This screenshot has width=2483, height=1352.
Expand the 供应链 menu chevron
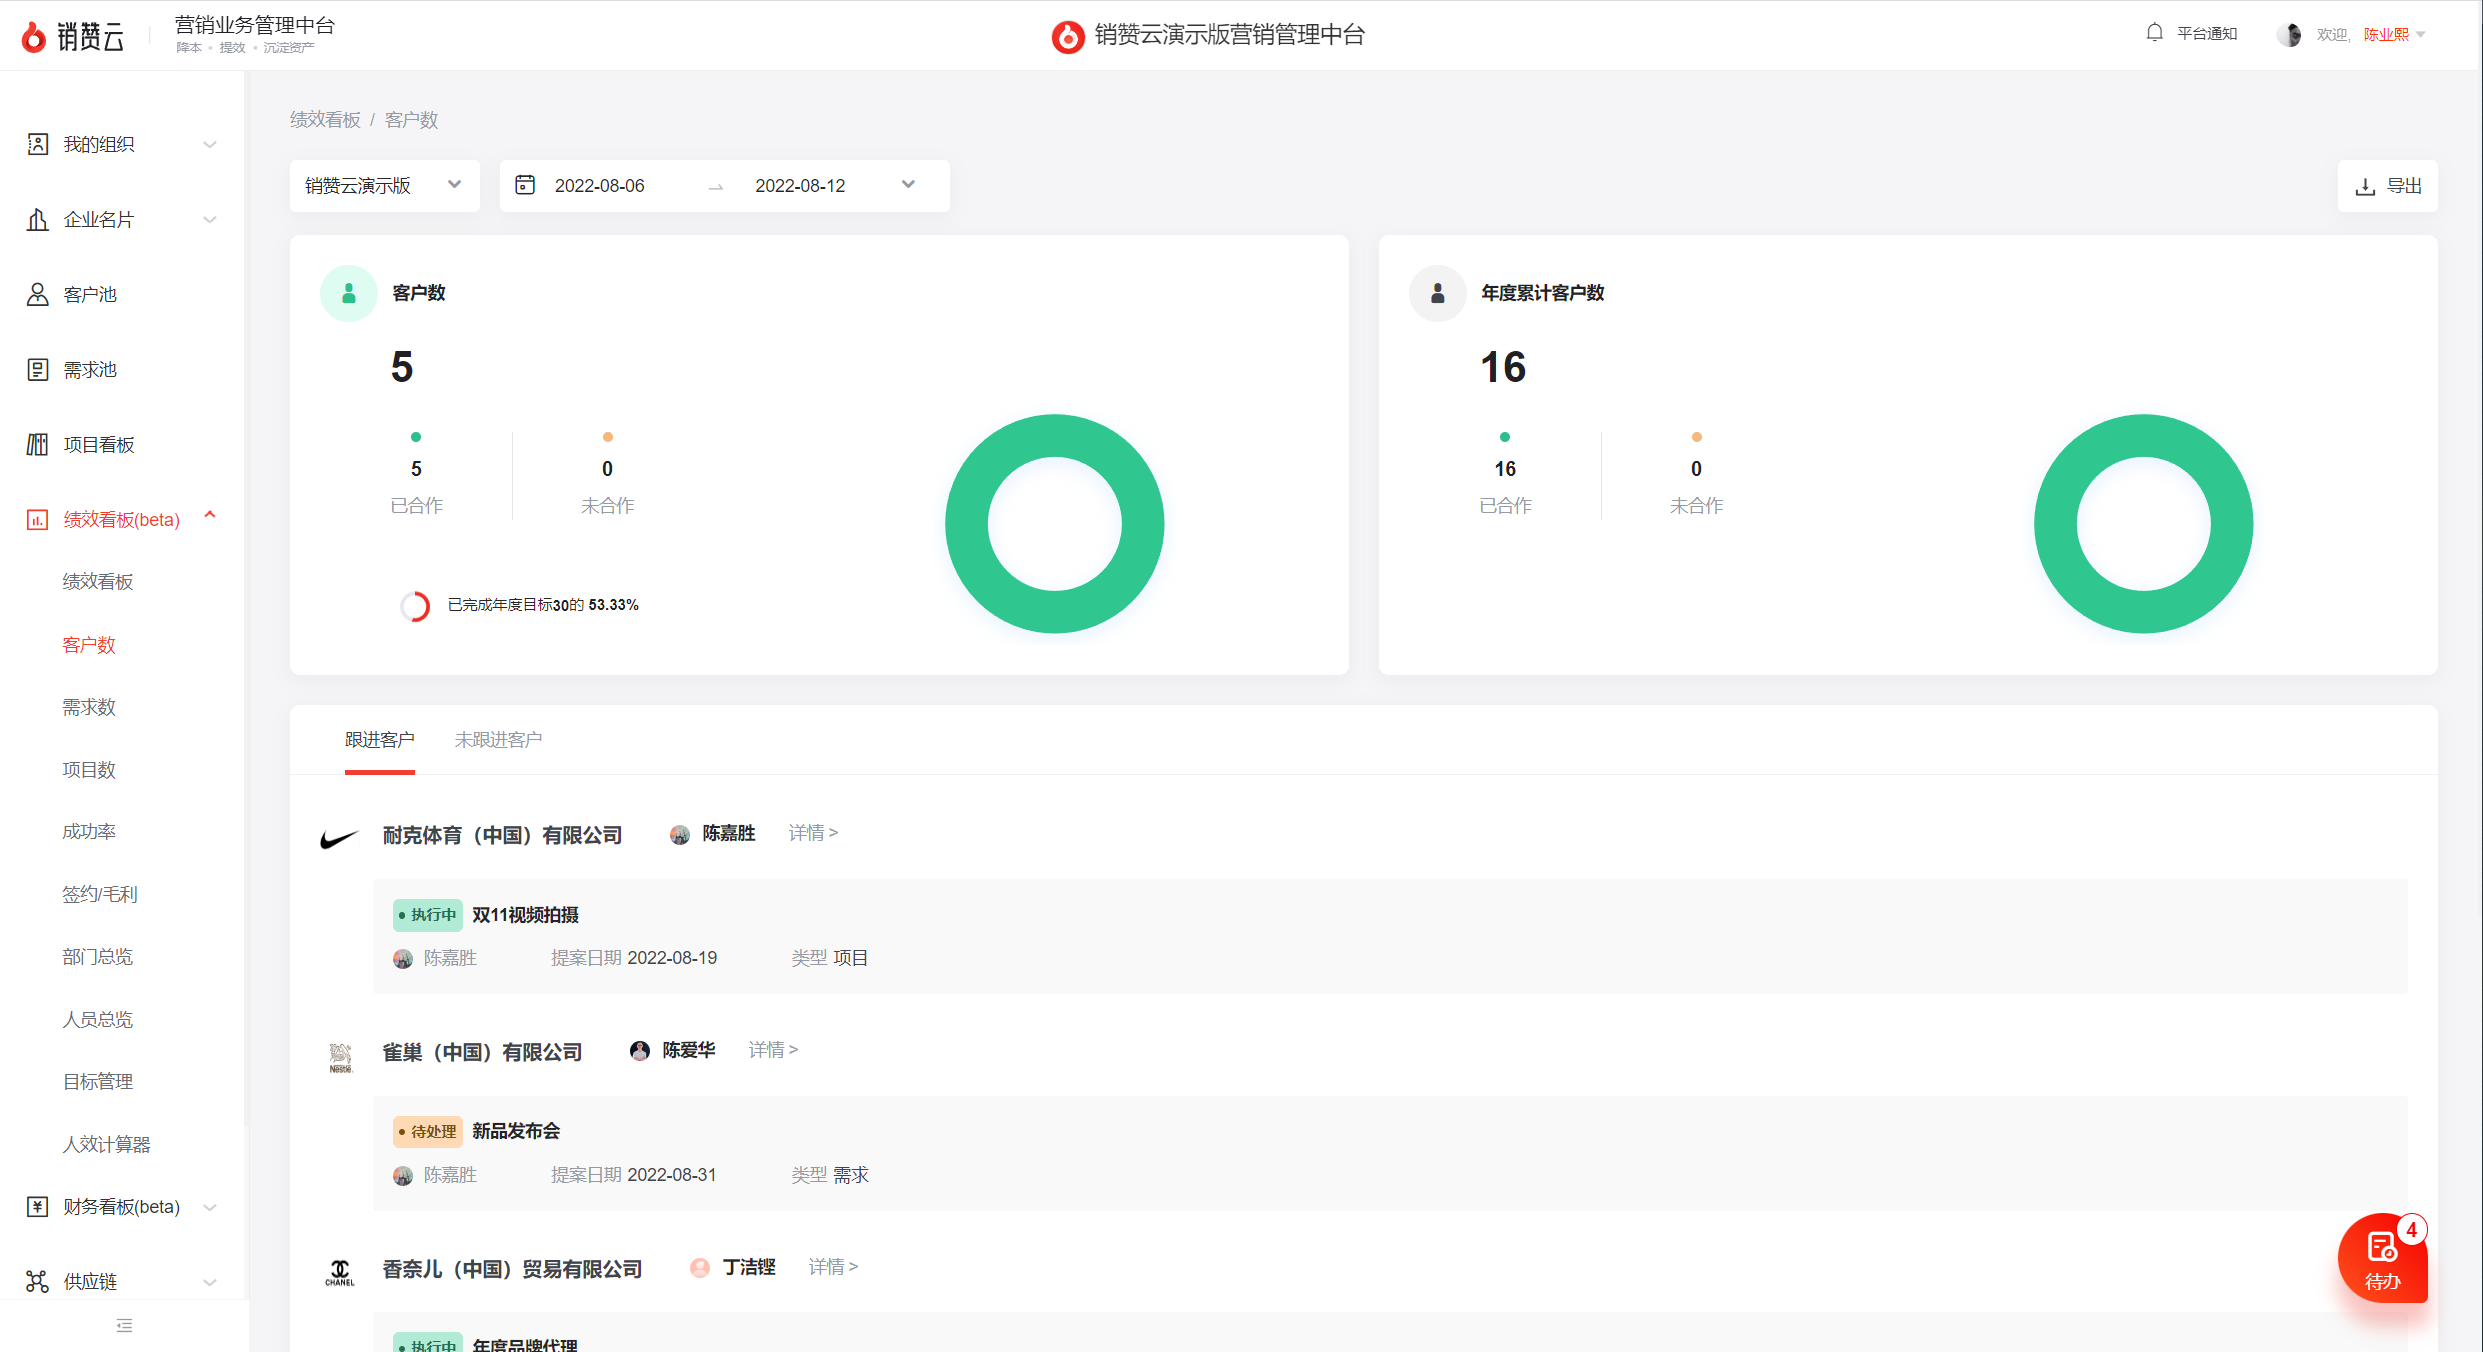click(x=210, y=1282)
